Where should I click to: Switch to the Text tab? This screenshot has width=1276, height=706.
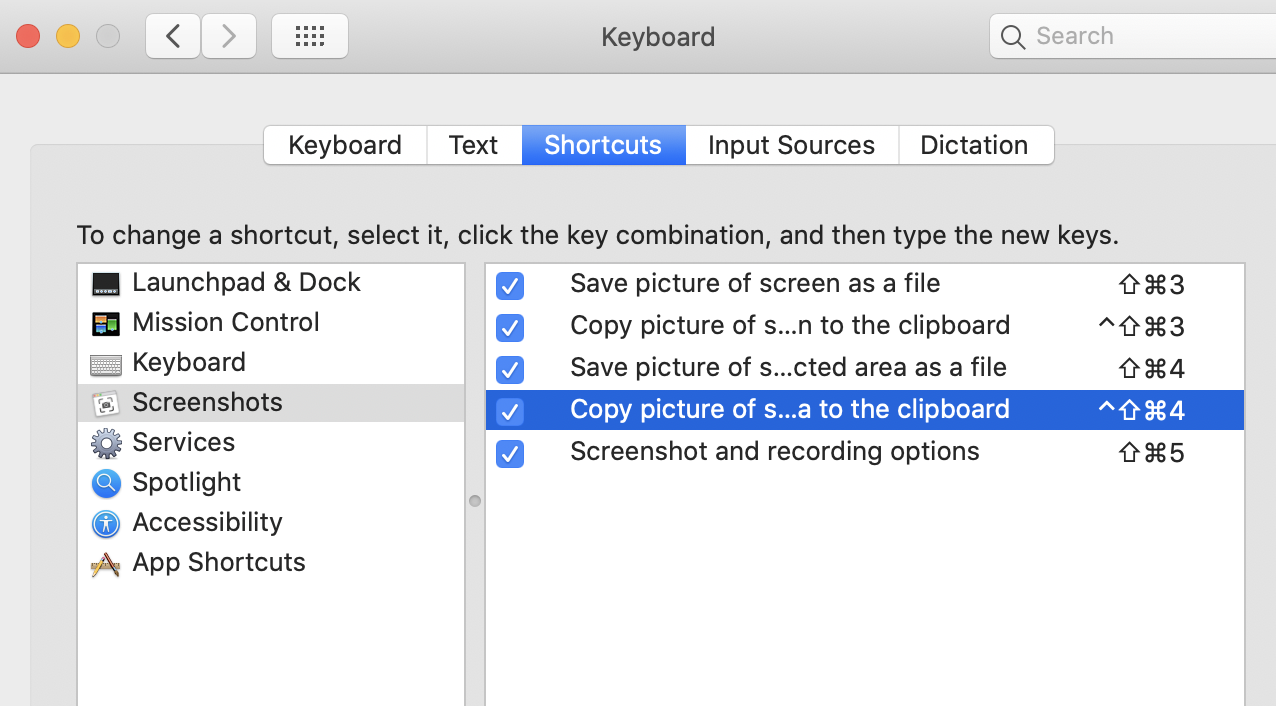(473, 145)
